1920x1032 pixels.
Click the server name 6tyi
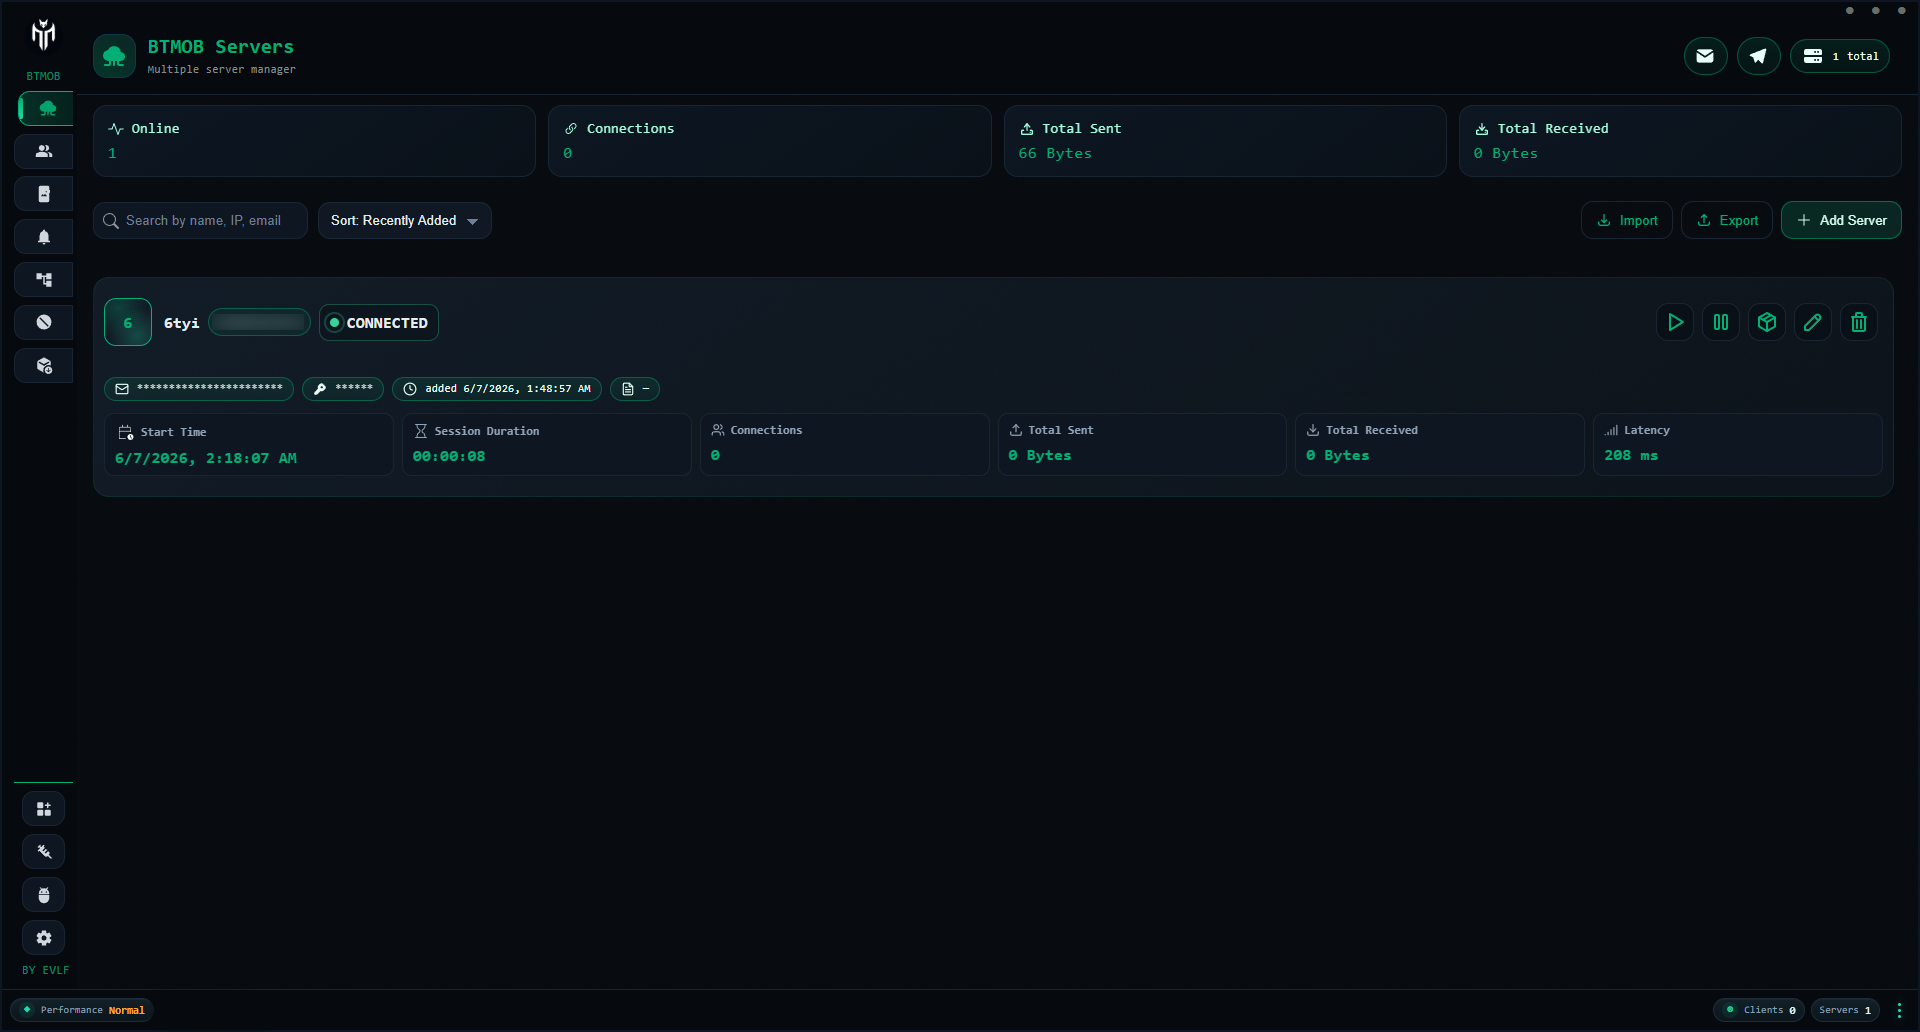pyautogui.click(x=181, y=323)
